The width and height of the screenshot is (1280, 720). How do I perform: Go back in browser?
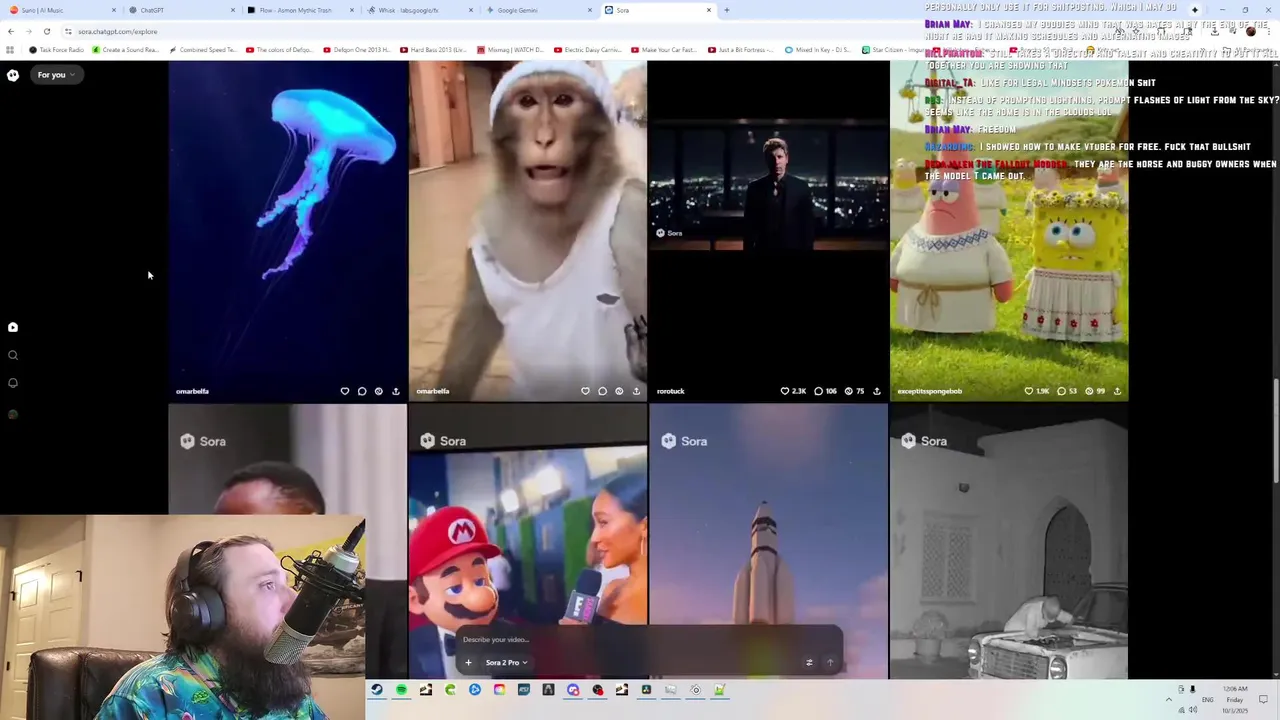(11, 31)
